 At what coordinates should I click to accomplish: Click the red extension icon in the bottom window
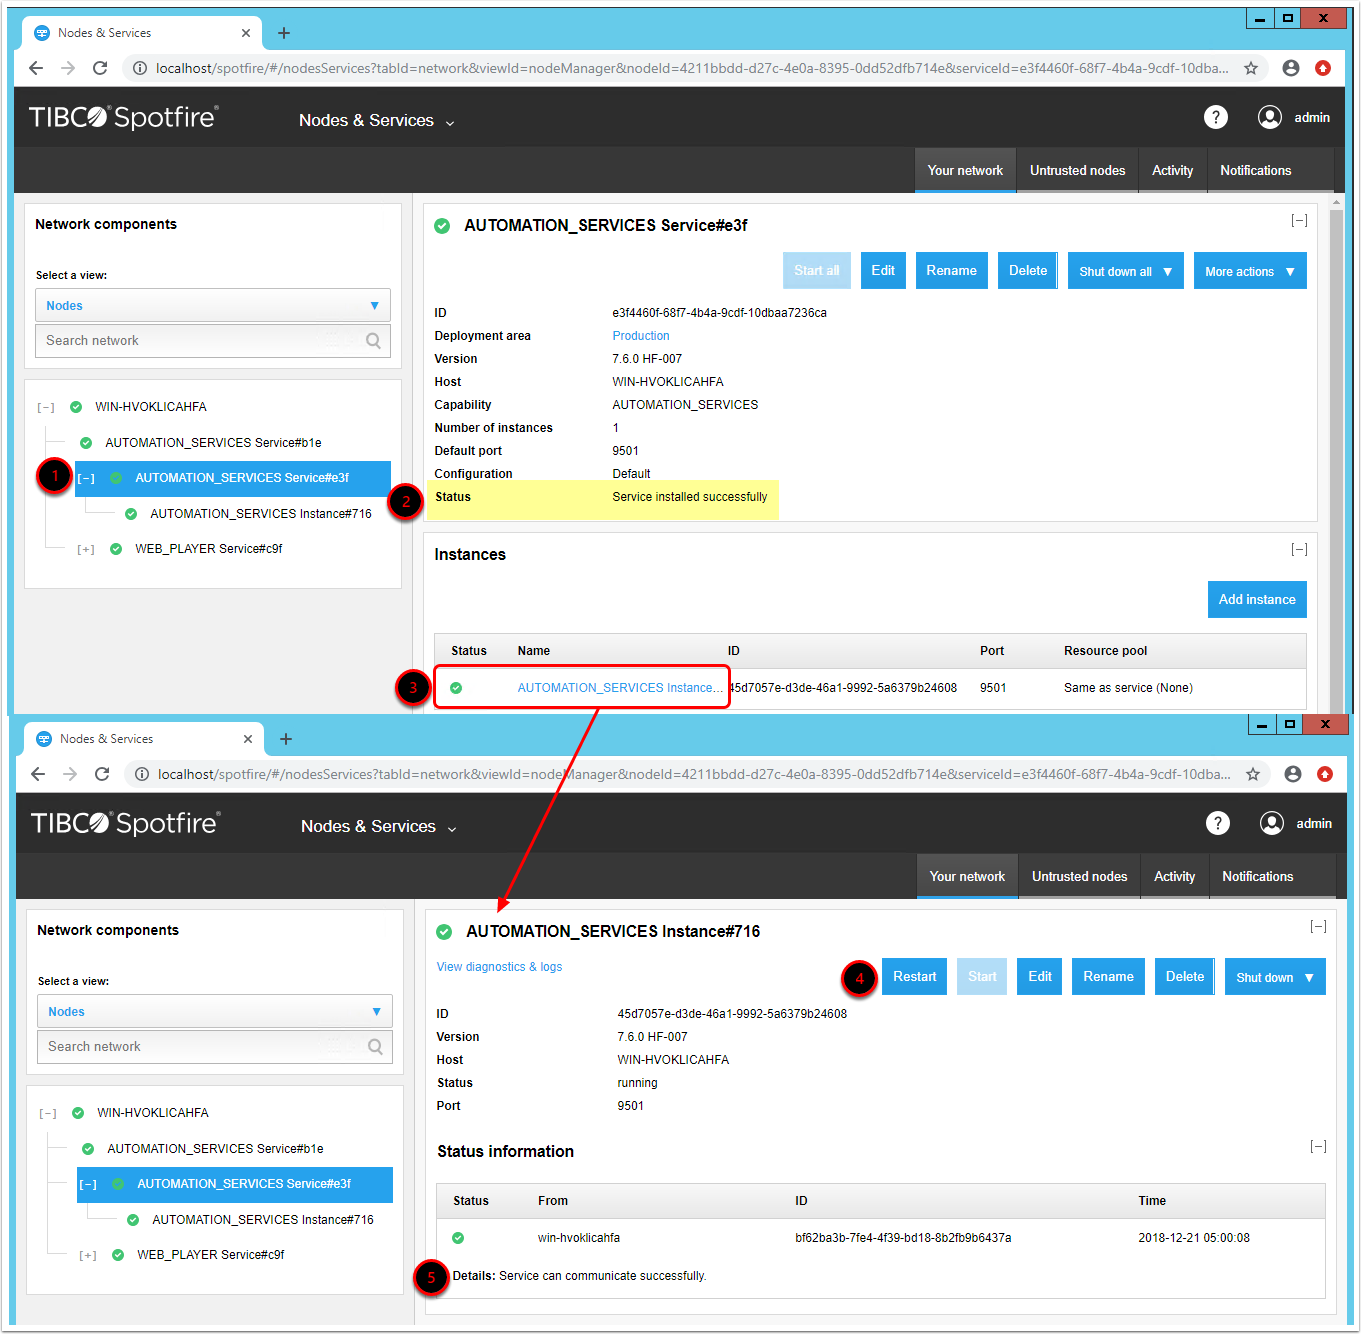pyautogui.click(x=1325, y=774)
